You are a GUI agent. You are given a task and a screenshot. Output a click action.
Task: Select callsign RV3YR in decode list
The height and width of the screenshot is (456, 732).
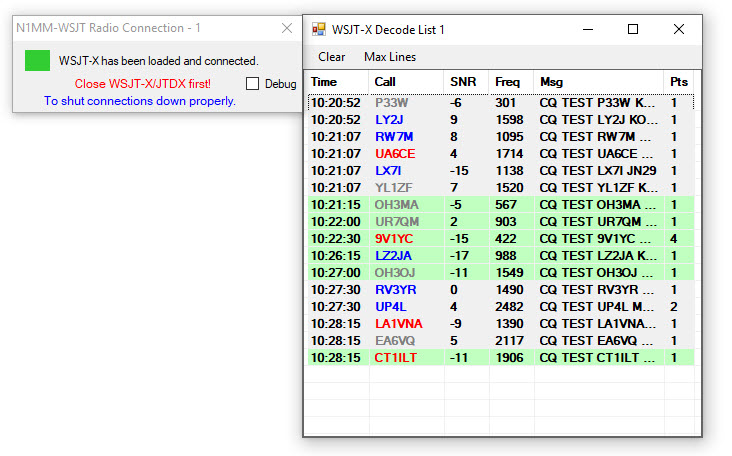395,290
